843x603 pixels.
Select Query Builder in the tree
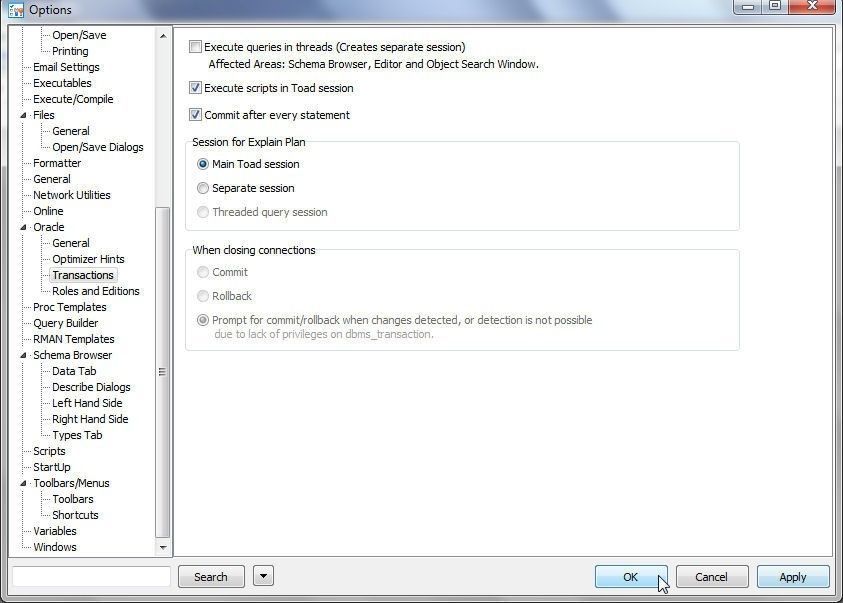pyautogui.click(x=66, y=323)
